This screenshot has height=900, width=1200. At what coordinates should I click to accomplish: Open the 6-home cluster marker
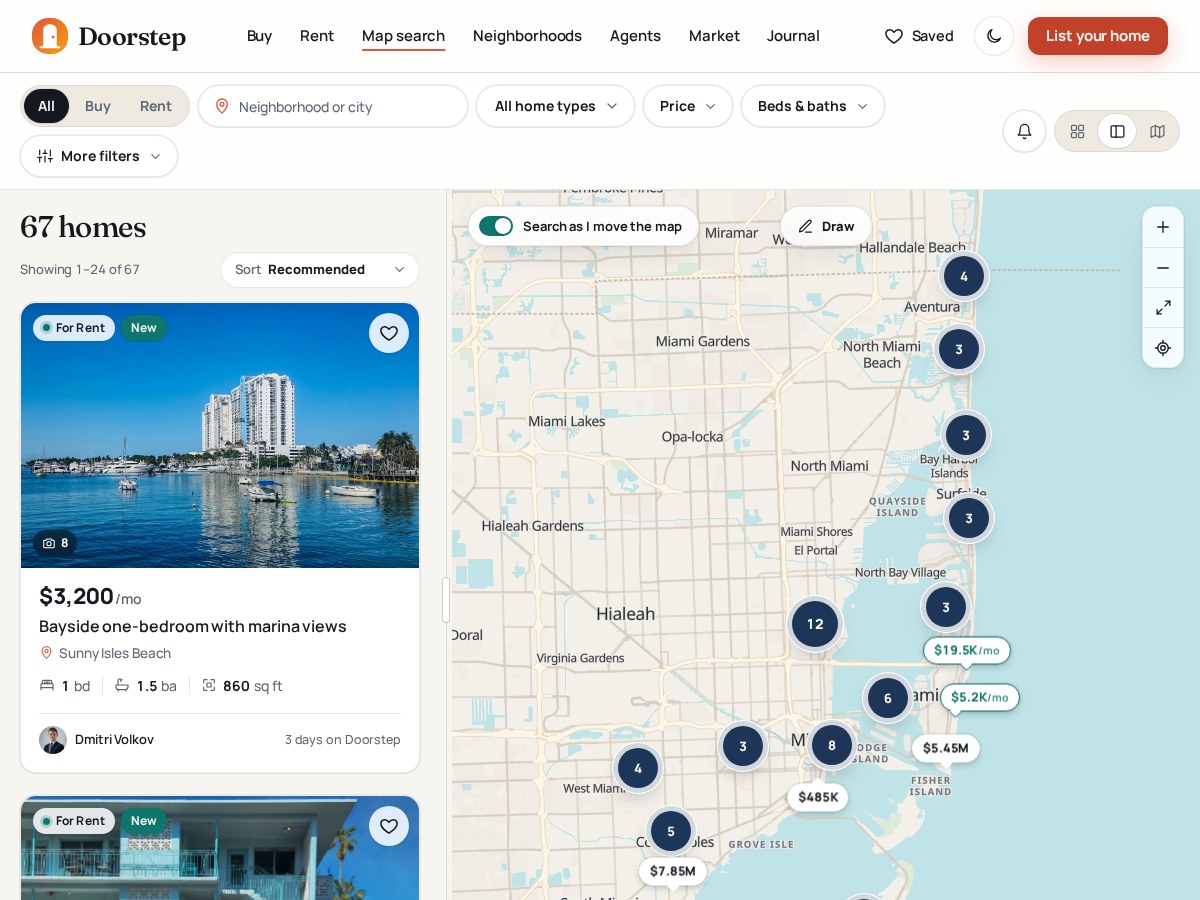pos(887,698)
